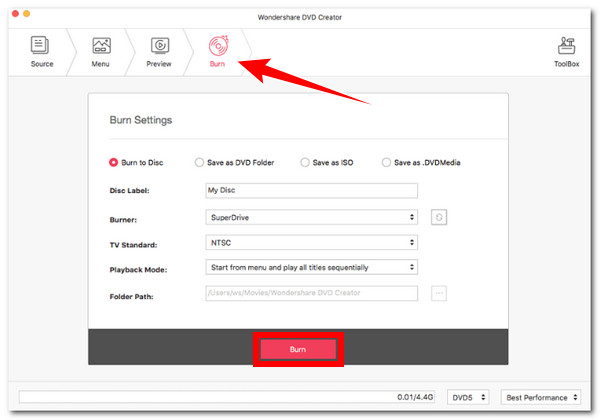The width and height of the screenshot is (600, 420).
Task: Select Burn to Disc option
Action: pyautogui.click(x=136, y=163)
